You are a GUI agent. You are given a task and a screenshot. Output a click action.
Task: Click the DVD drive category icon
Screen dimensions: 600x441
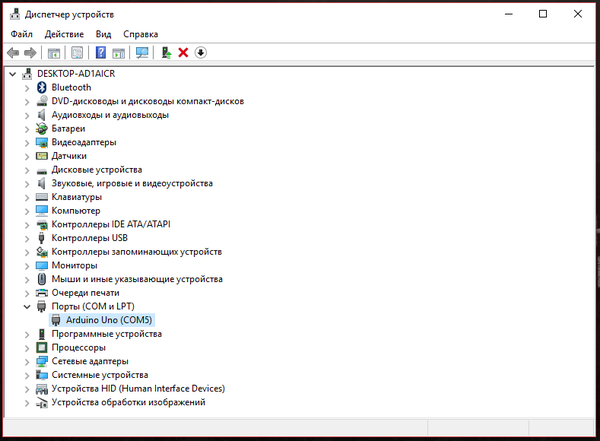tap(42, 101)
